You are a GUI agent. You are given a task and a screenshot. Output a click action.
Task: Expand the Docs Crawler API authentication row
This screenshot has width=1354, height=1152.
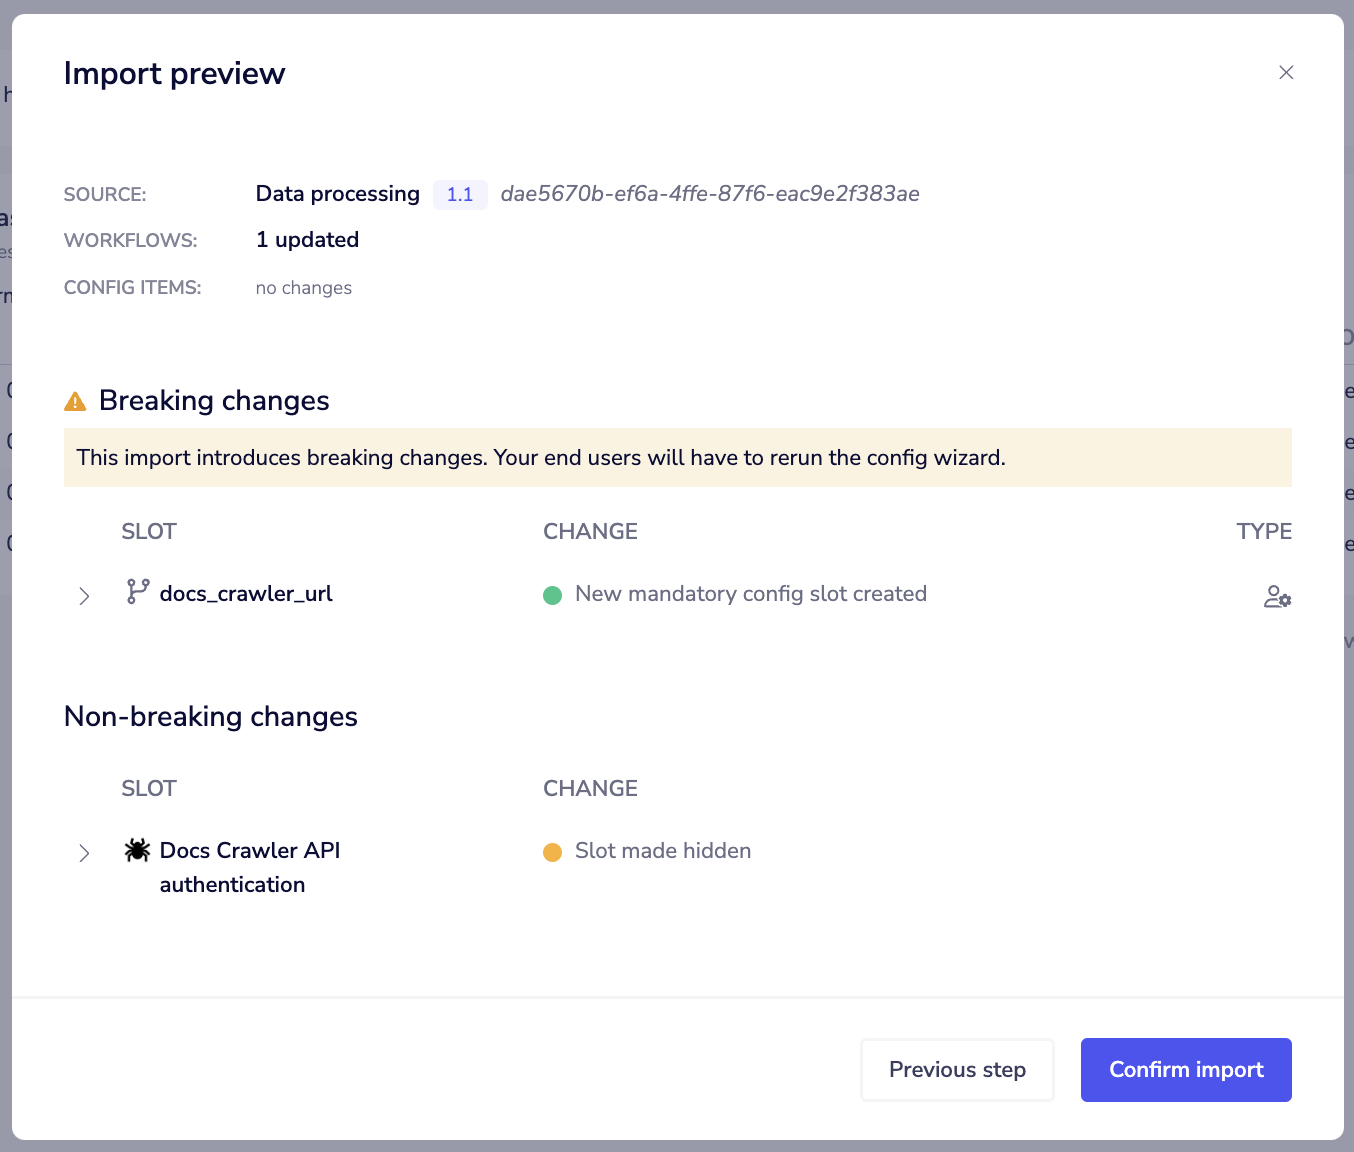click(x=84, y=853)
